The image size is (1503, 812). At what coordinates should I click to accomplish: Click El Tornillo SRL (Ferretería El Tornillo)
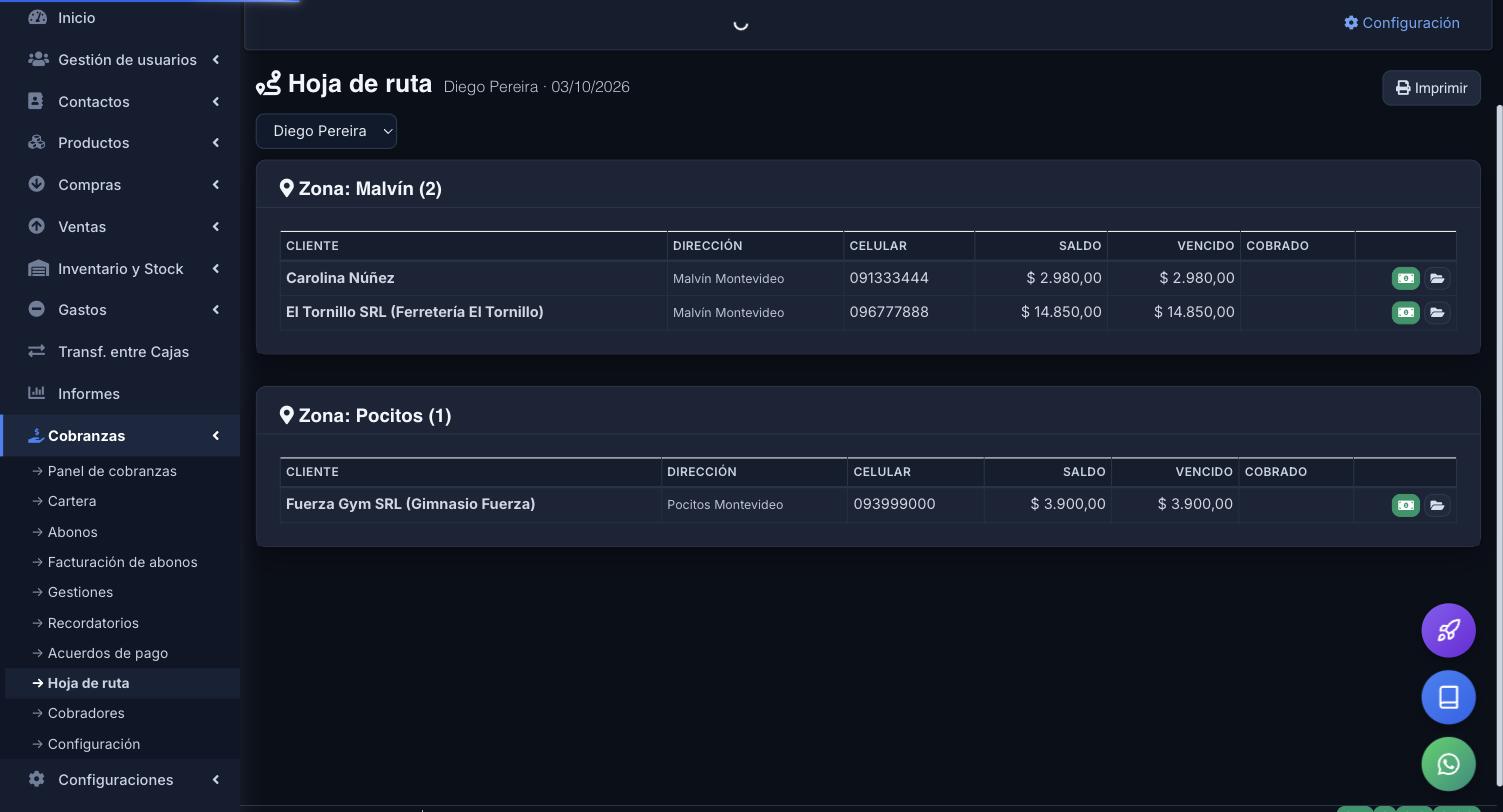415,312
